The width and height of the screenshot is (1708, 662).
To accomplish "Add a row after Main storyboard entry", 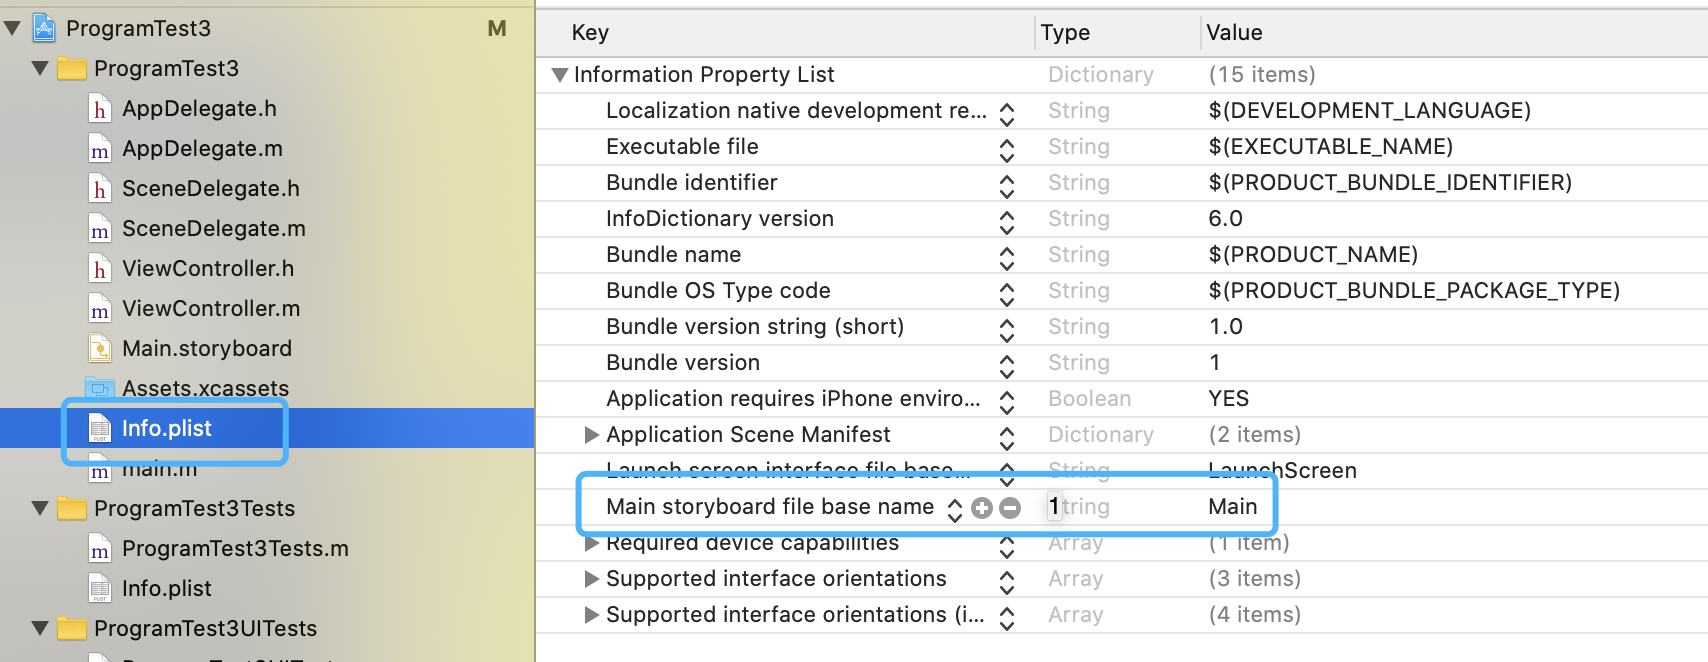I will coord(982,508).
